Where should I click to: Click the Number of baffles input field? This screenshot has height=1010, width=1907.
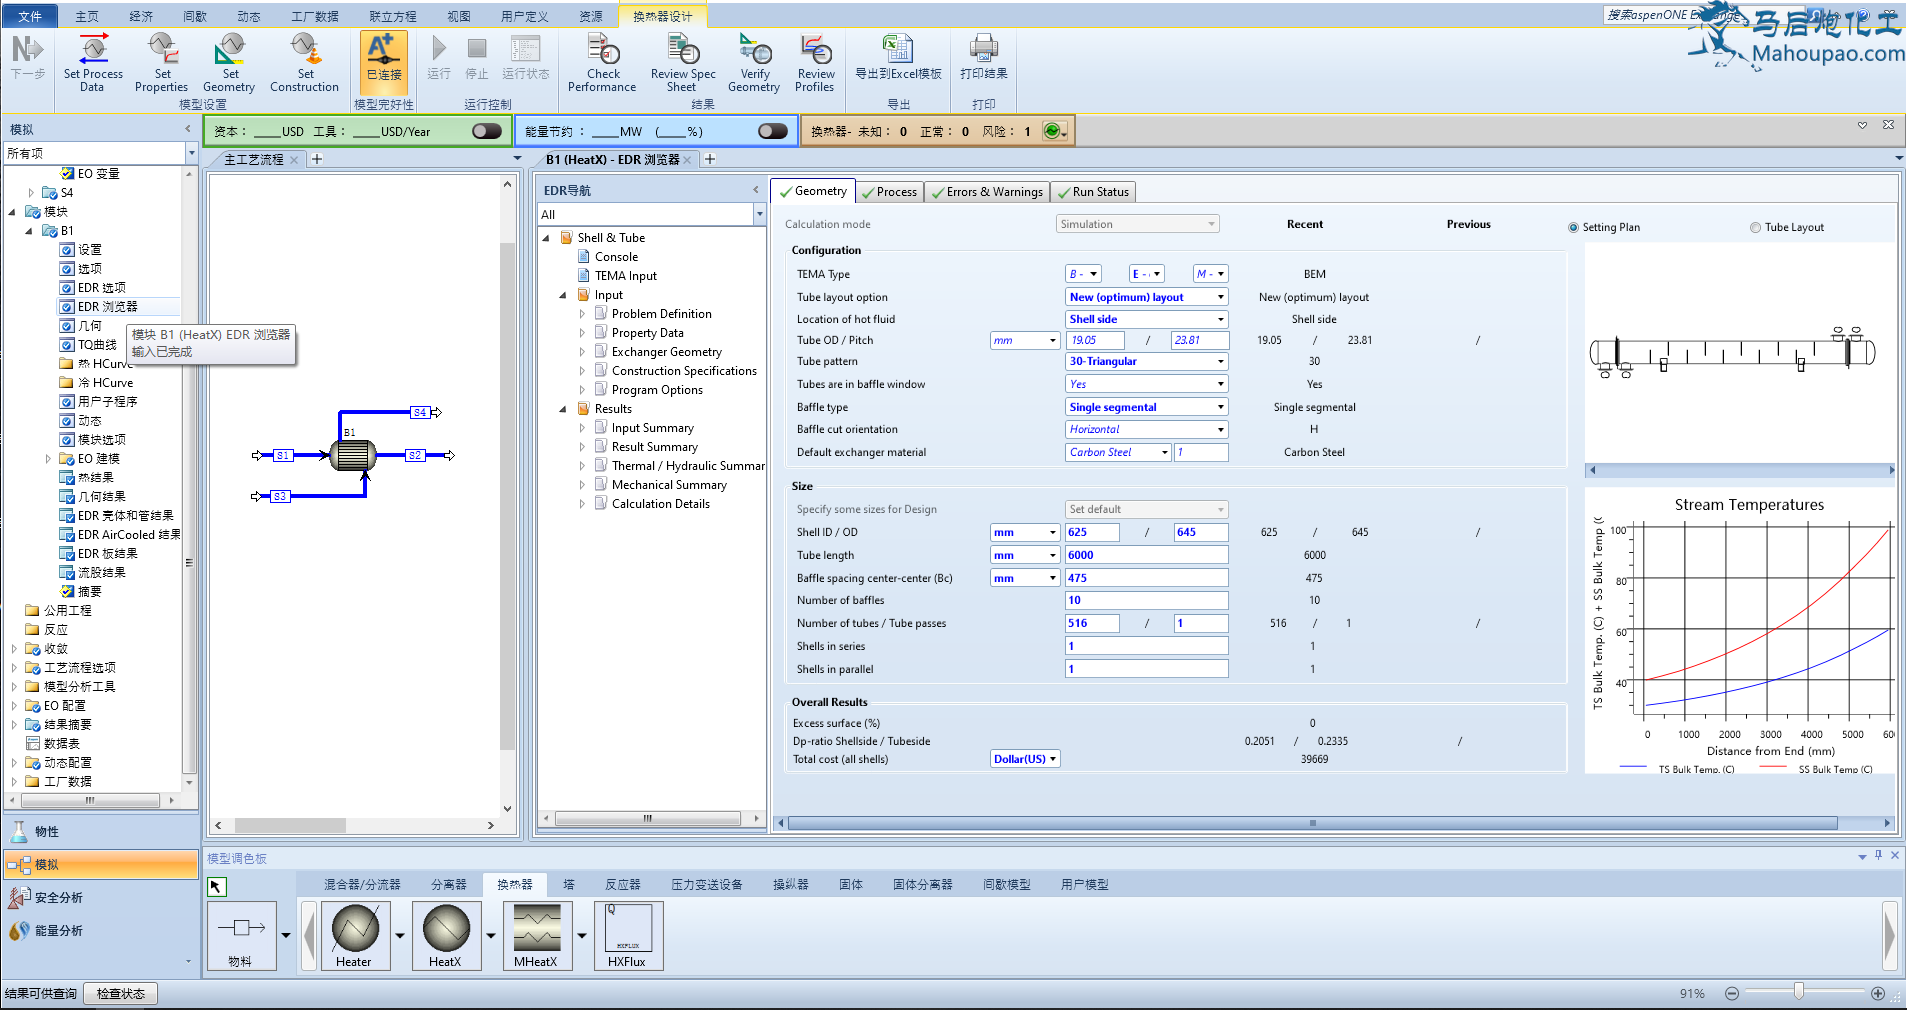(x=1146, y=600)
